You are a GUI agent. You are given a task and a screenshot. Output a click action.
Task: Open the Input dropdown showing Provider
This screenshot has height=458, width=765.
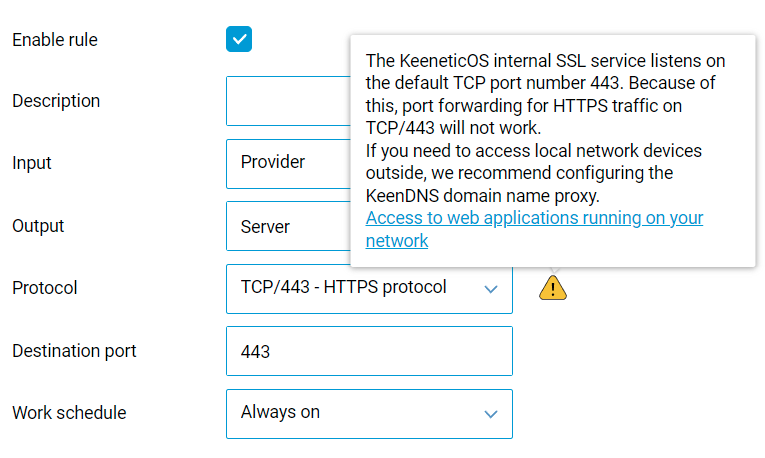tap(287, 163)
